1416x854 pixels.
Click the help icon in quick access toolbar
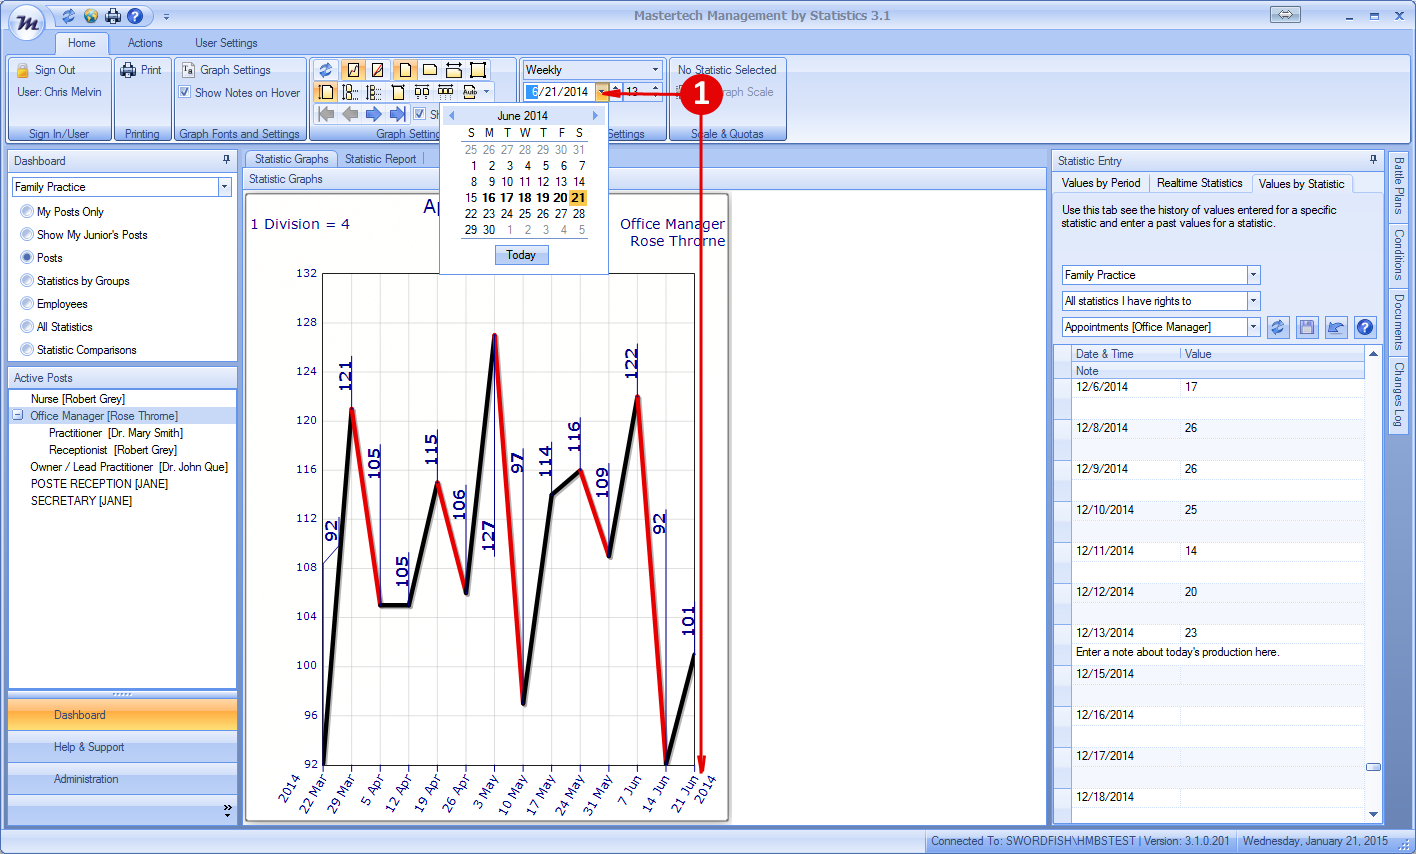(x=134, y=16)
